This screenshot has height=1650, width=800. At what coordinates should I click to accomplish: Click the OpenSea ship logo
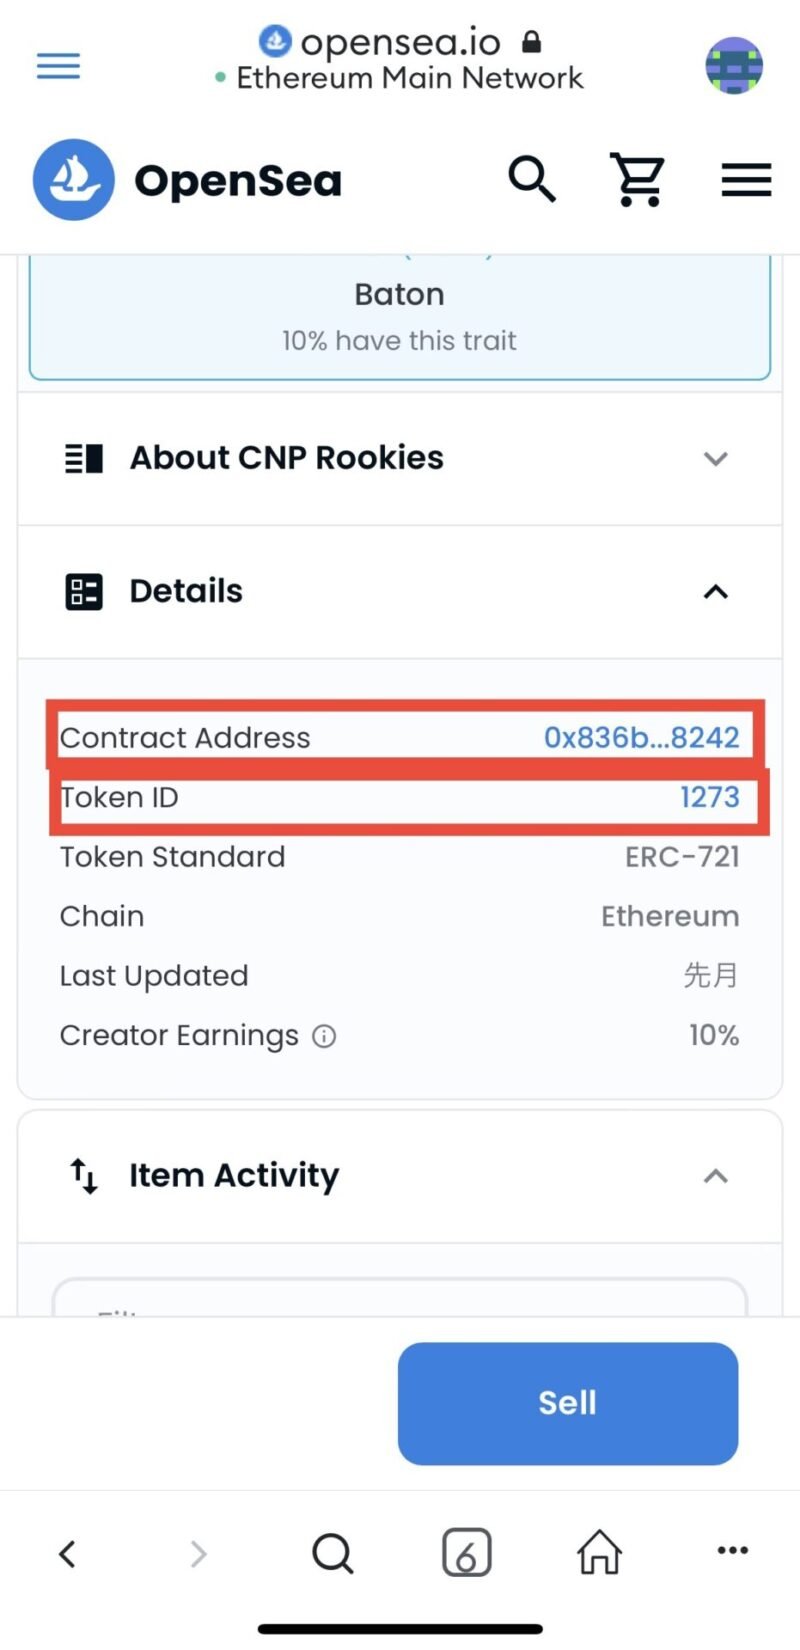click(74, 180)
